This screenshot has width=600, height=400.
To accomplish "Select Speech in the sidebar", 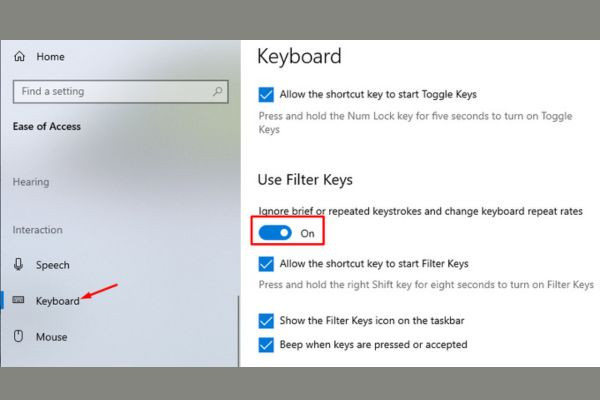I will [53, 265].
